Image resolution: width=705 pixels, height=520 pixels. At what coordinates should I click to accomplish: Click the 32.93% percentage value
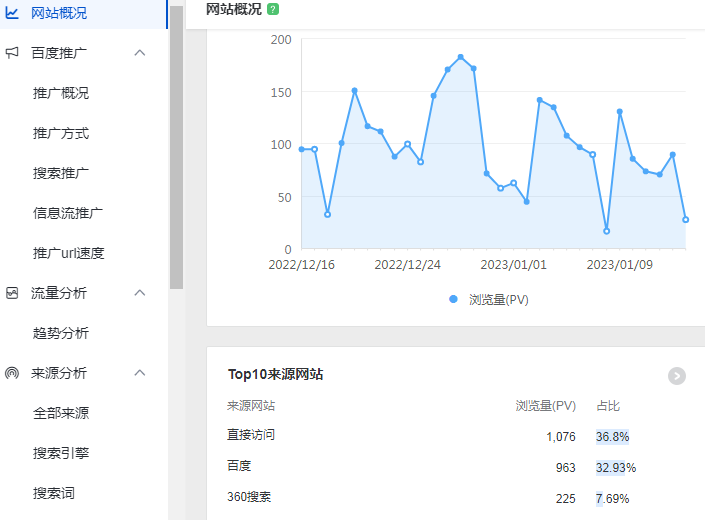(x=616, y=467)
